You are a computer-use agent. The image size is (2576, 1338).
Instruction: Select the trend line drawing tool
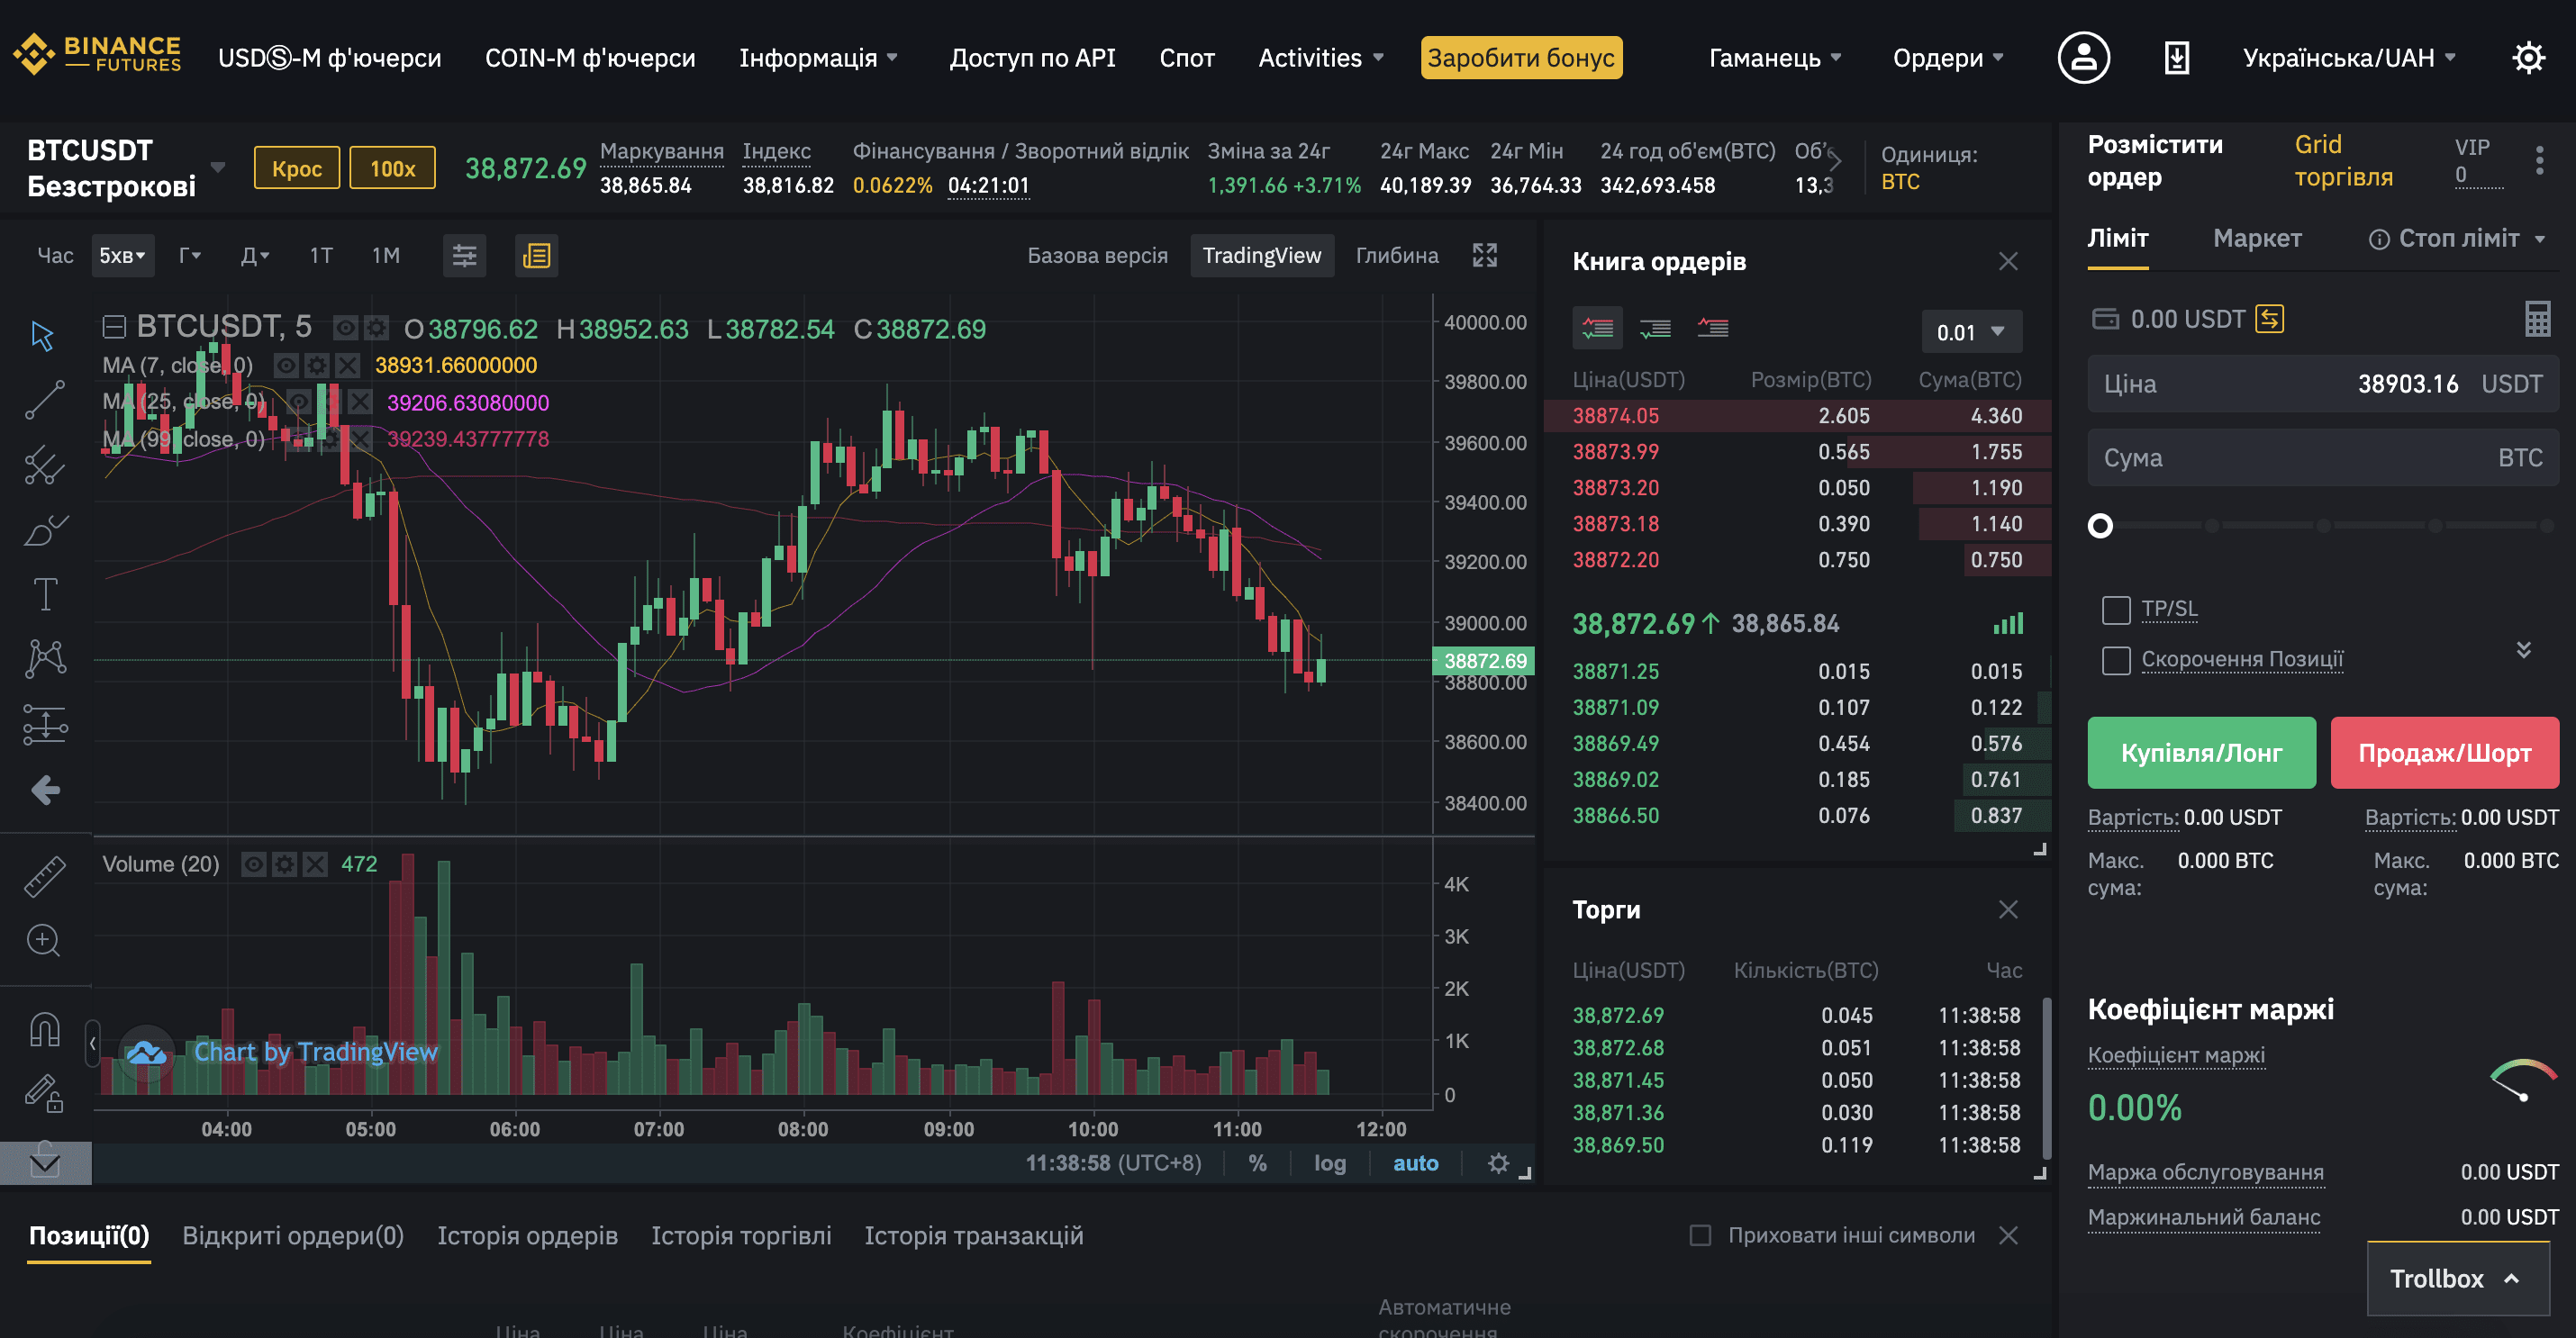[44, 400]
